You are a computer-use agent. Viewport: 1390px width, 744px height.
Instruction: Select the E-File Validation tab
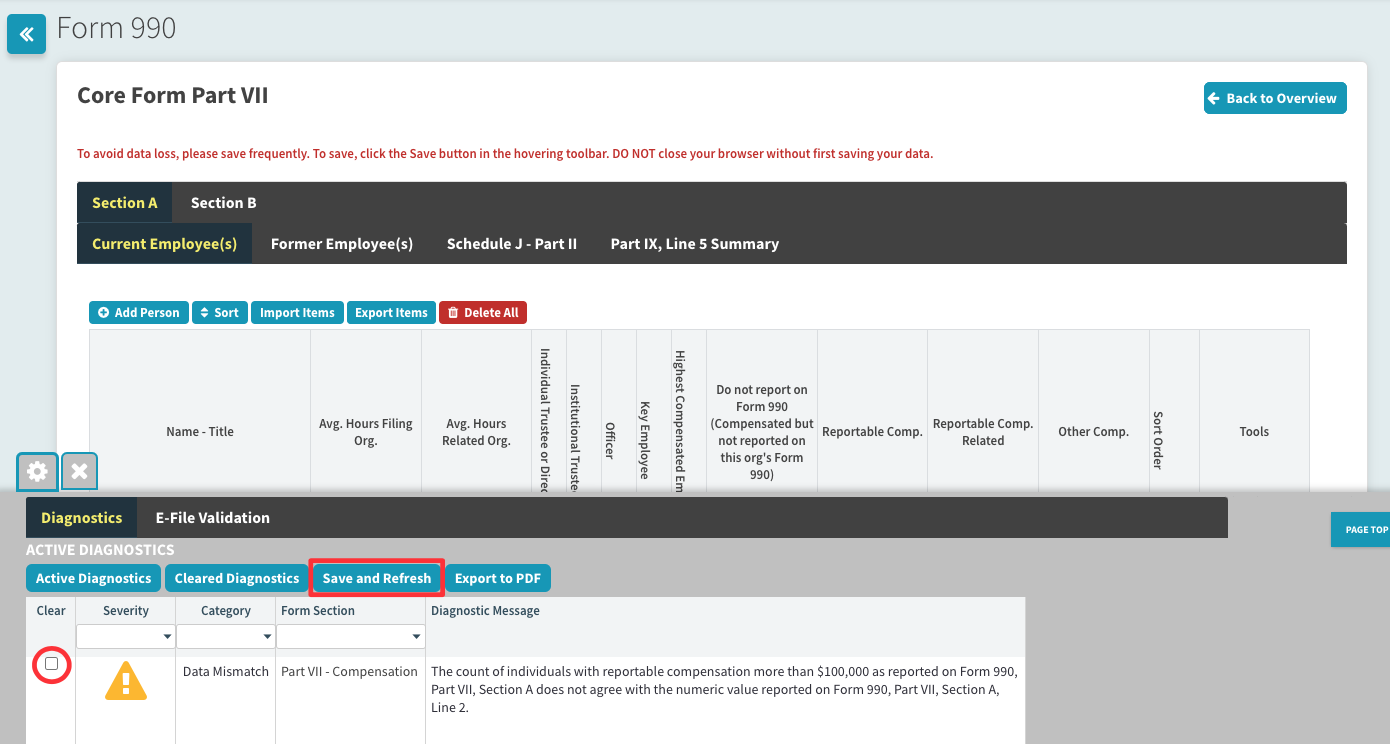212,518
